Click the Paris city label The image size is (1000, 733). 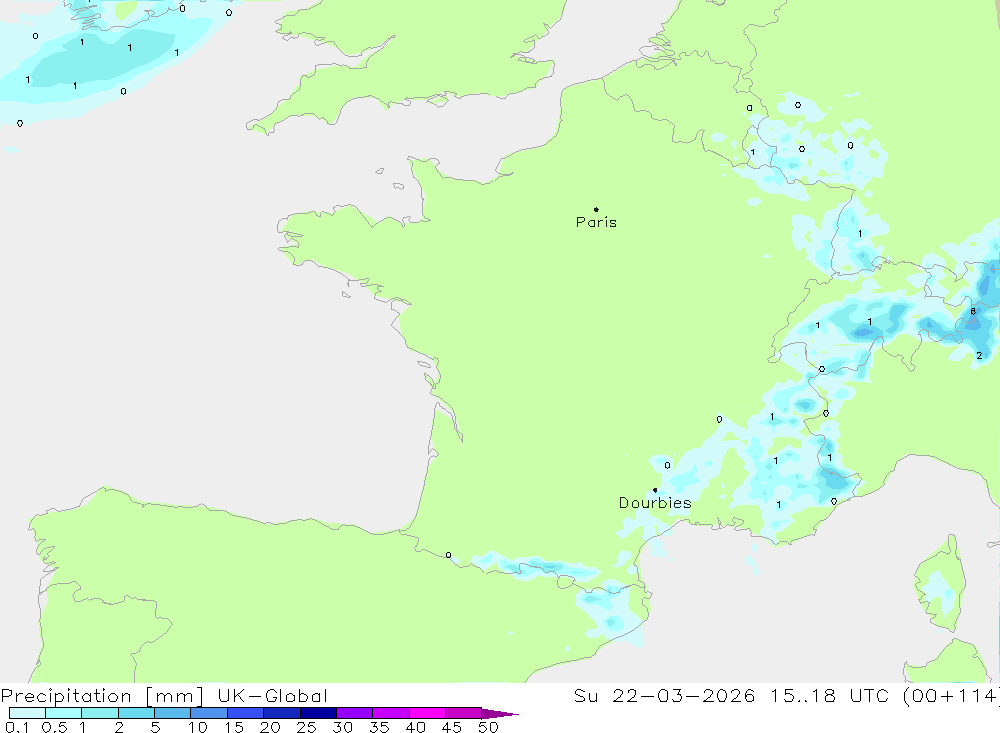(x=596, y=222)
